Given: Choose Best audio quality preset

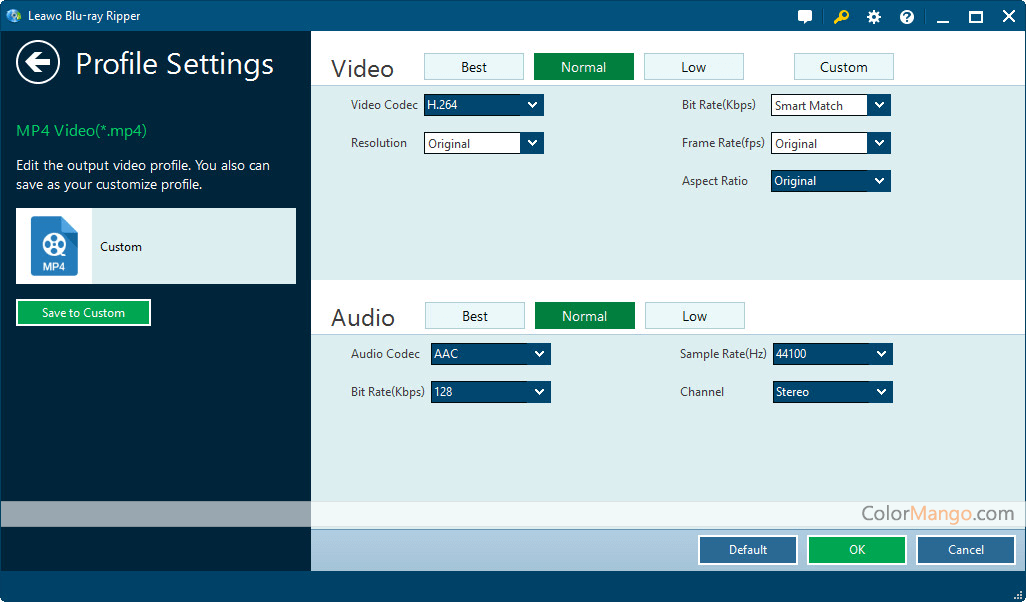Looking at the screenshot, I should [475, 316].
